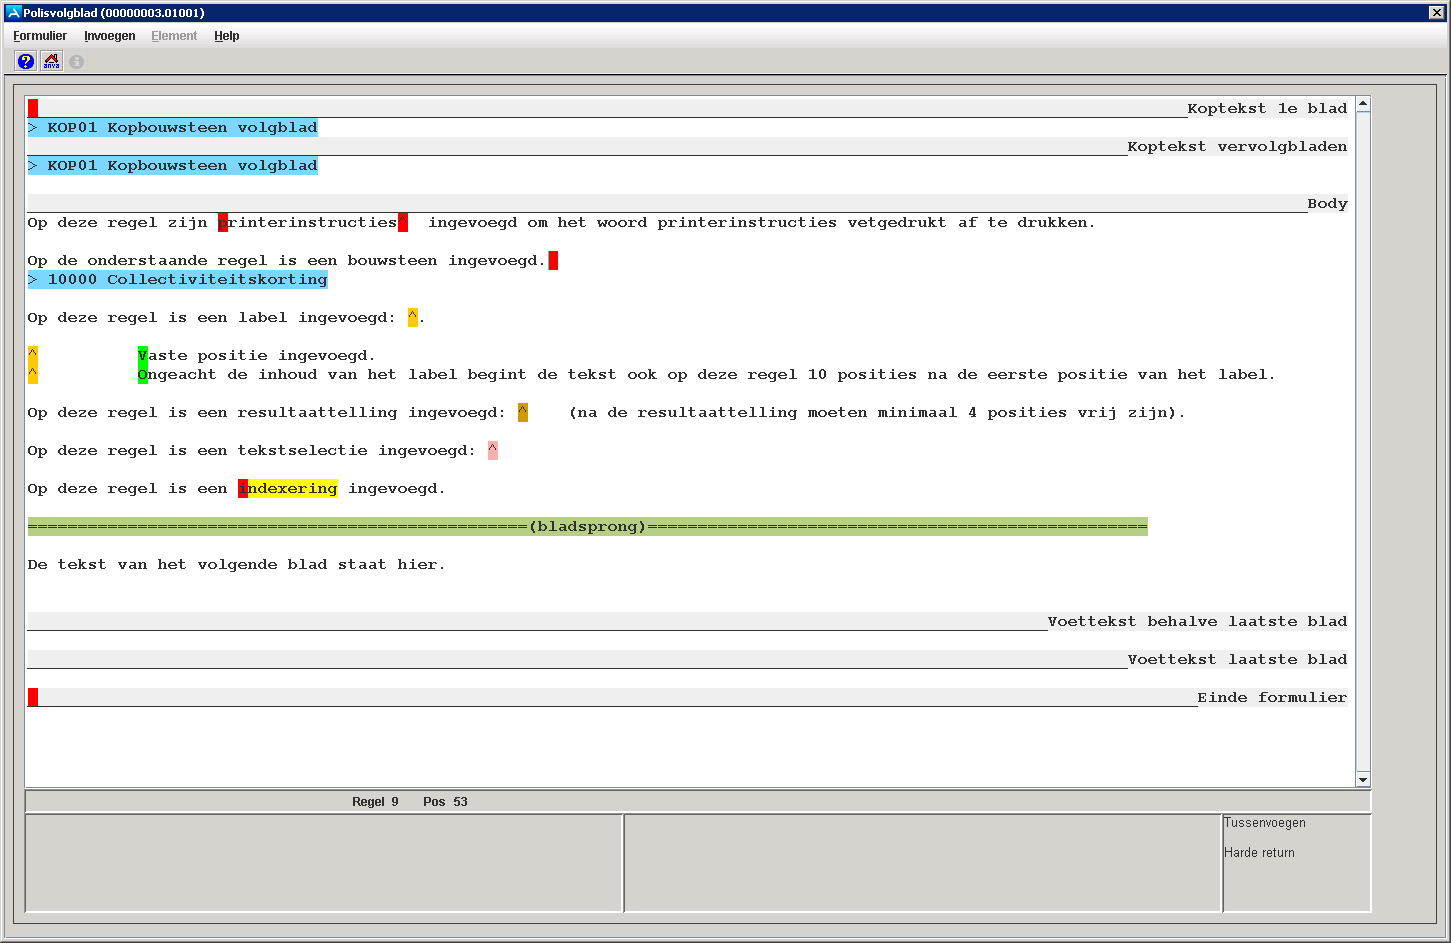Click the greyed-out info toolbar icon
Viewport: 1451px width, 943px height.
(x=77, y=62)
